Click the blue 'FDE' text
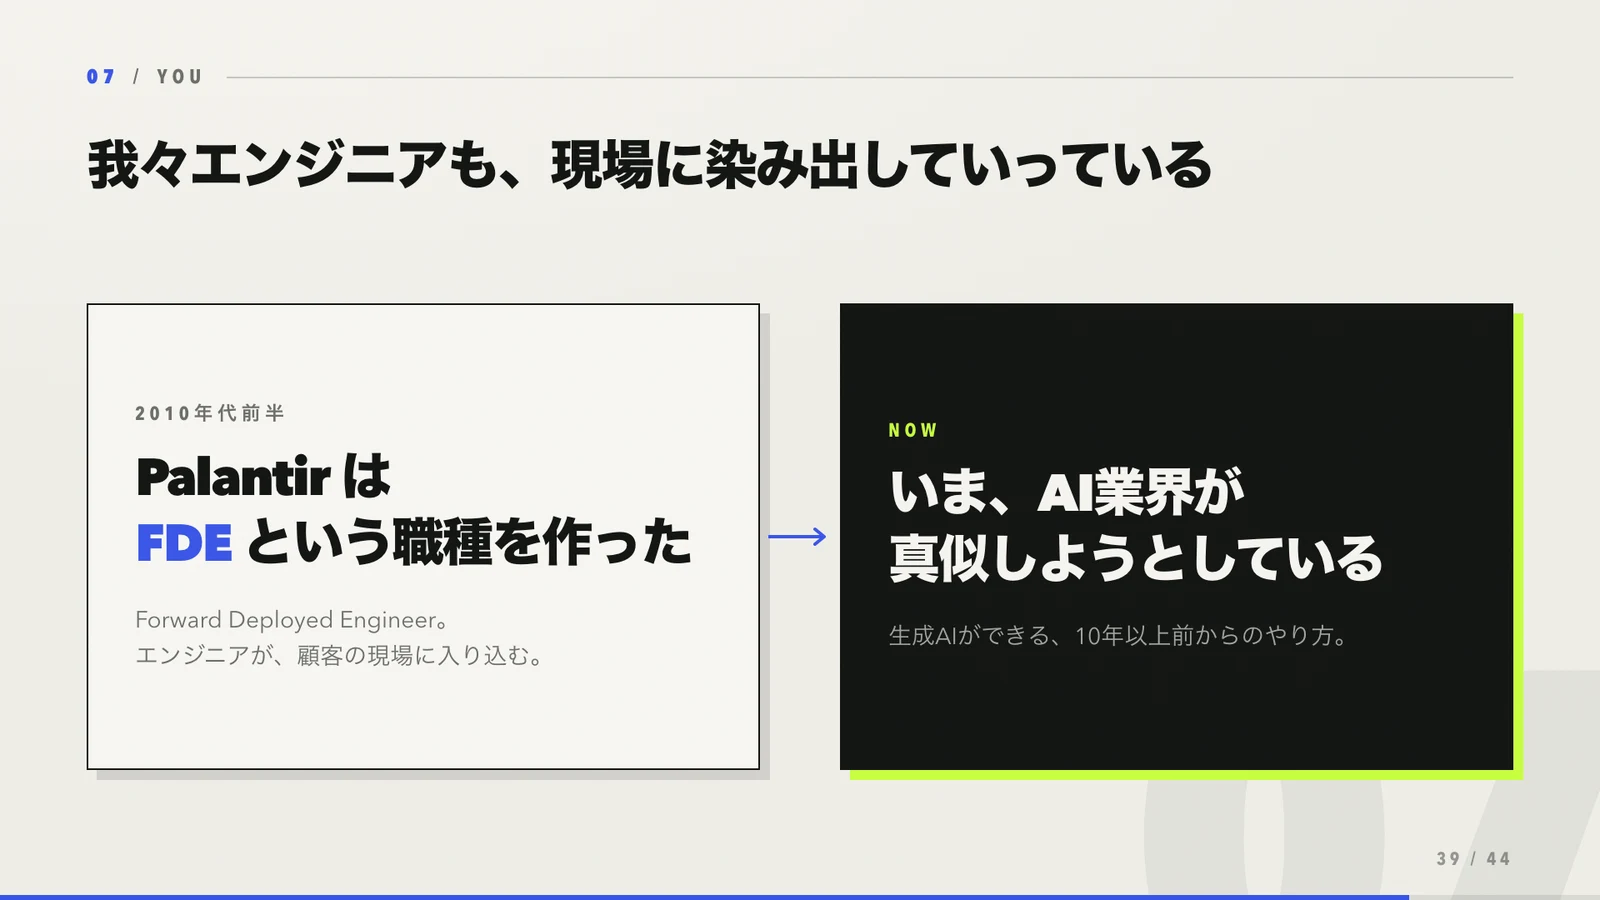 184,543
